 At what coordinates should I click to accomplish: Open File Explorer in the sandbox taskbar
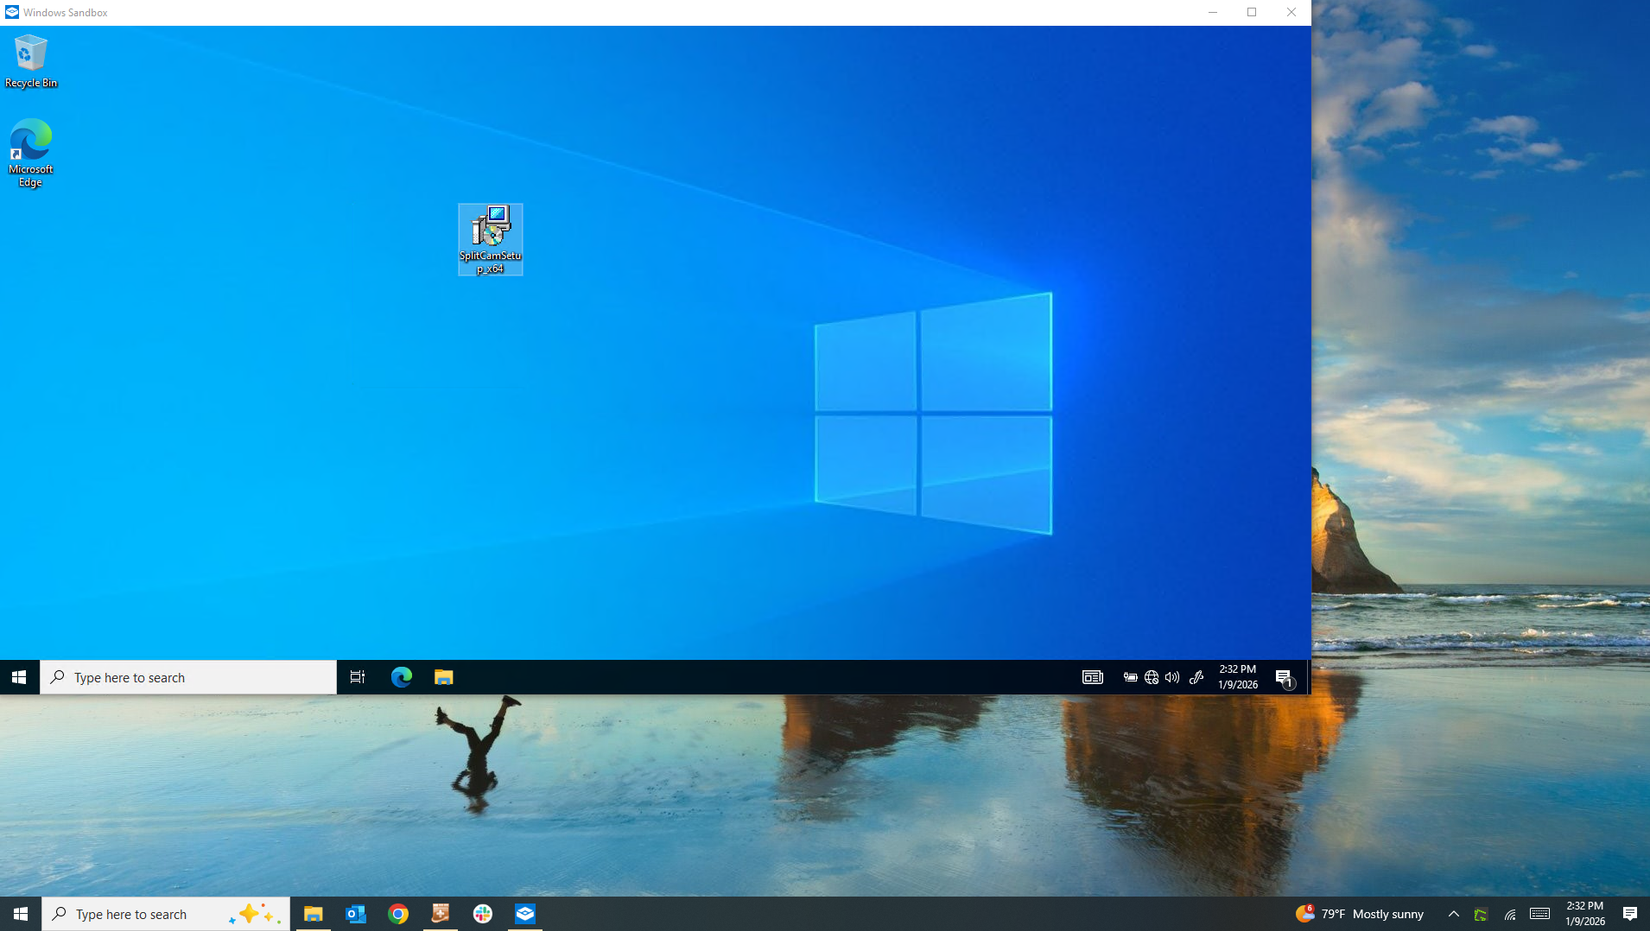pyautogui.click(x=443, y=677)
